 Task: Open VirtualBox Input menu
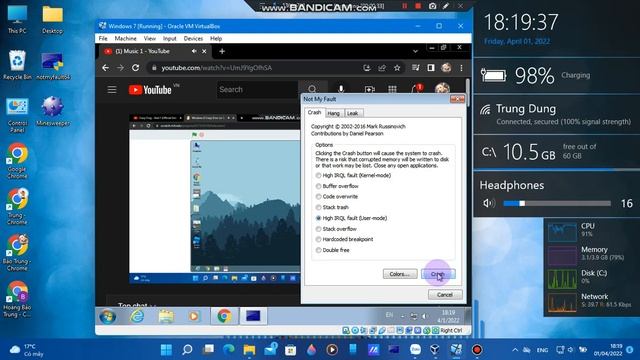tap(169, 38)
